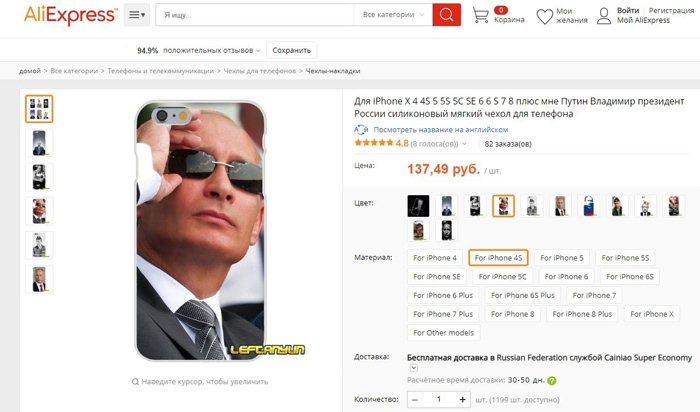Open the Чехлы для телефонов breadcrumb
Viewport: 700px width, 412px height.
[259, 71]
